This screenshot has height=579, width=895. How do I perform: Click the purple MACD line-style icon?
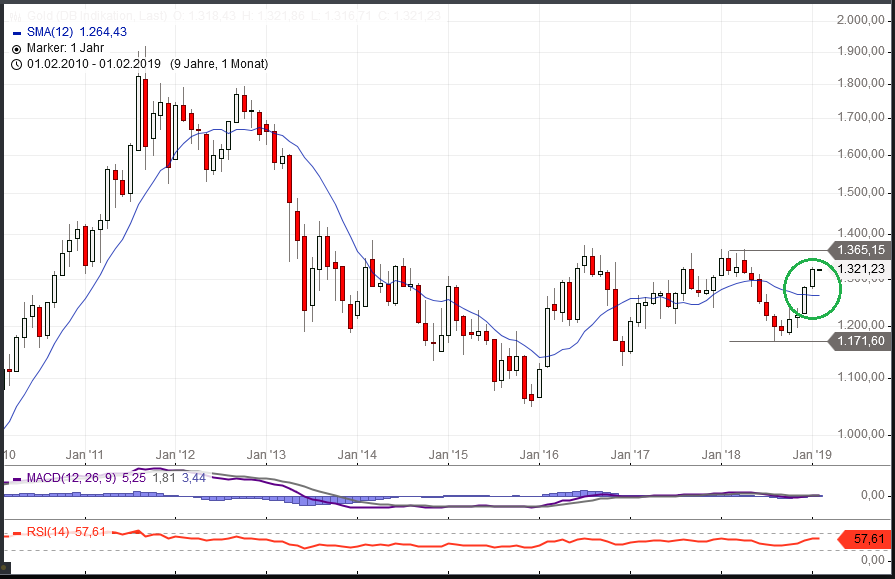(x=17, y=479)
